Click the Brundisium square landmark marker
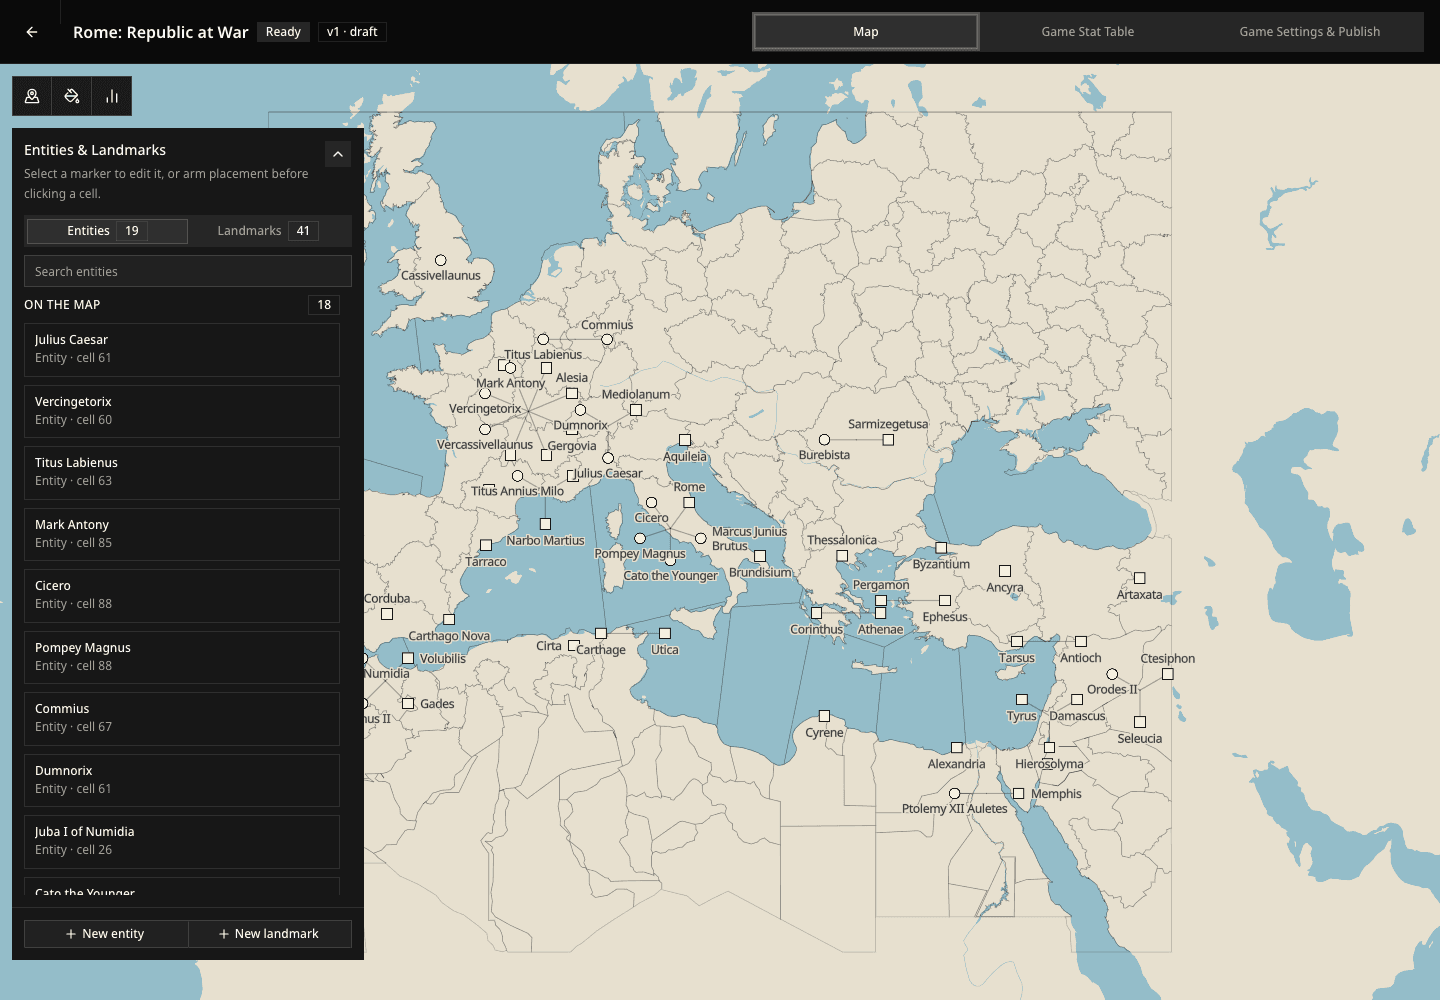The height and width of the screenshot is (1000, 1440). point(760,556)
